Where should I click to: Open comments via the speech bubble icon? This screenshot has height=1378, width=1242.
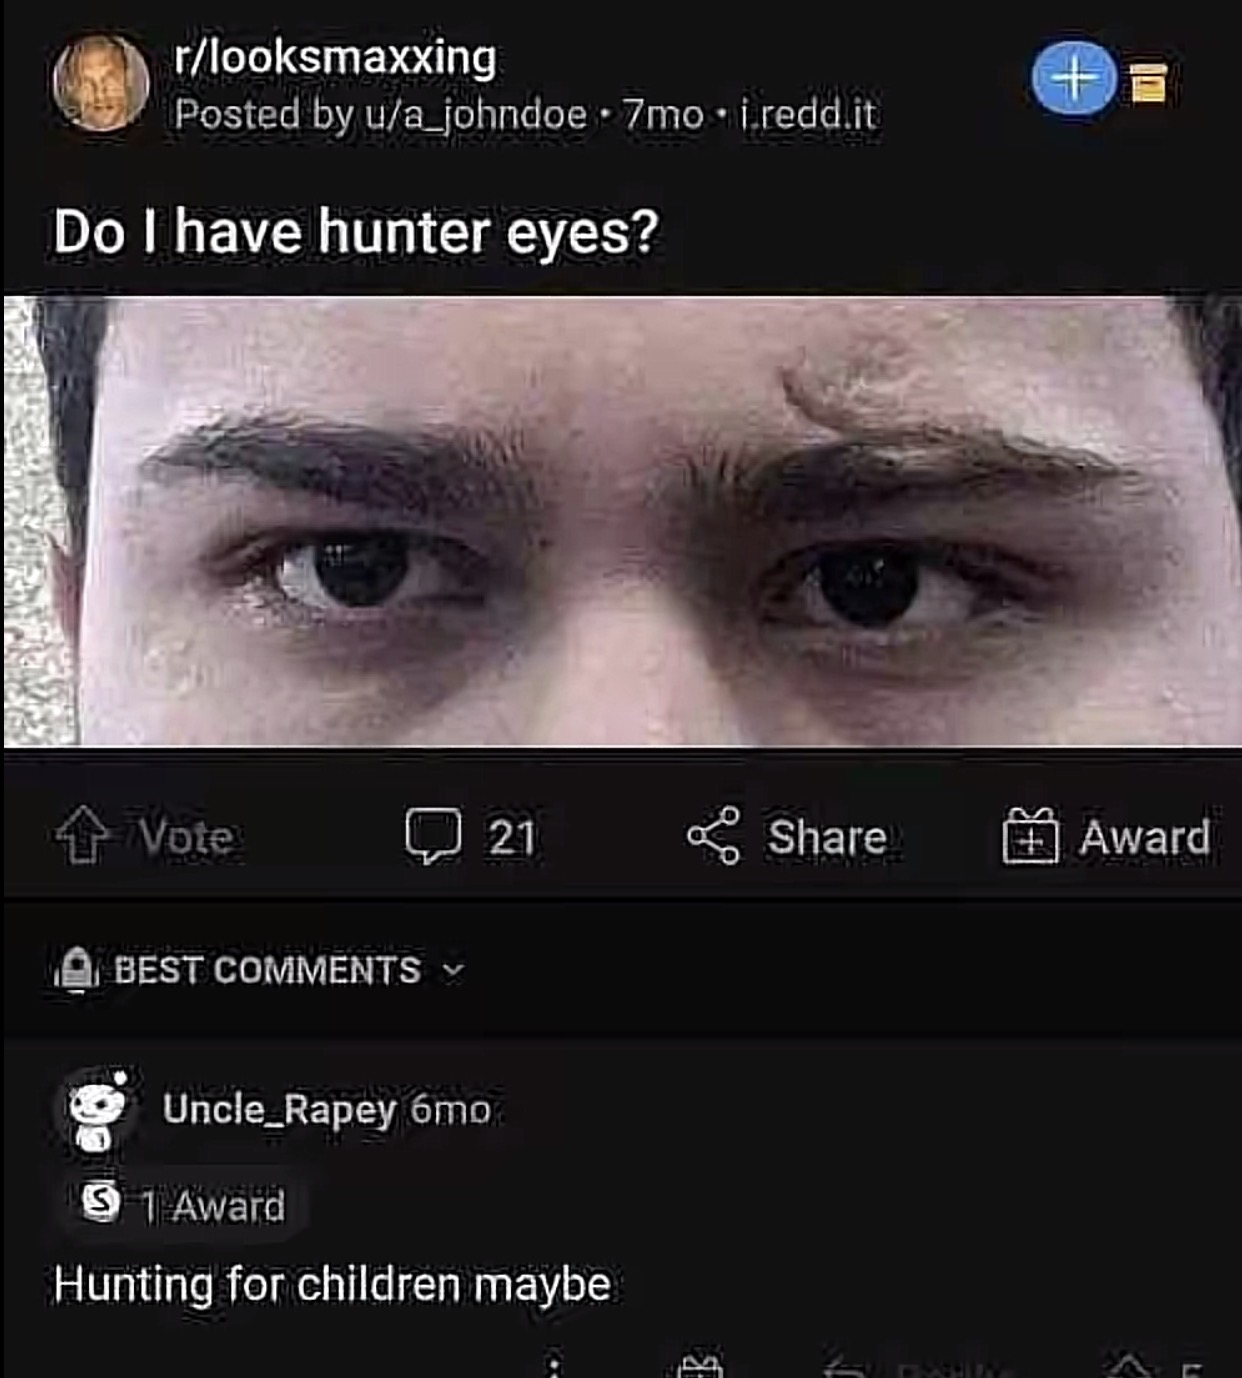point(433,836)
